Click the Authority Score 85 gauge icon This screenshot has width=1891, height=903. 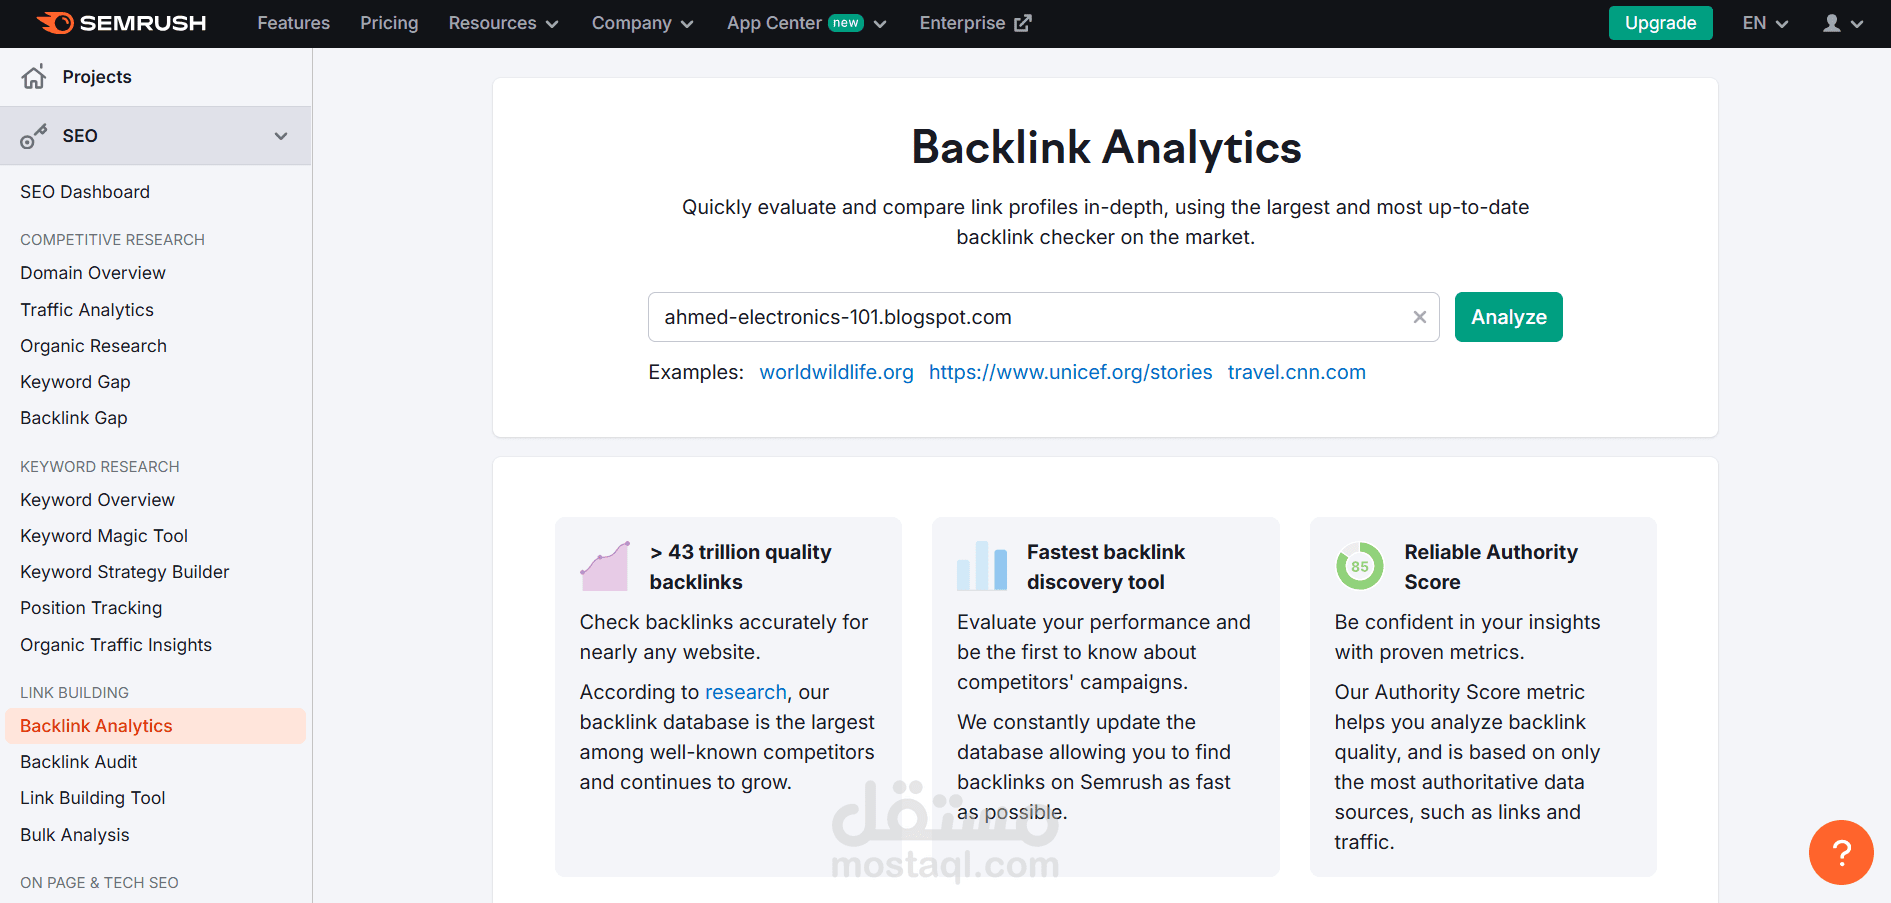[x=1360, y=566]
